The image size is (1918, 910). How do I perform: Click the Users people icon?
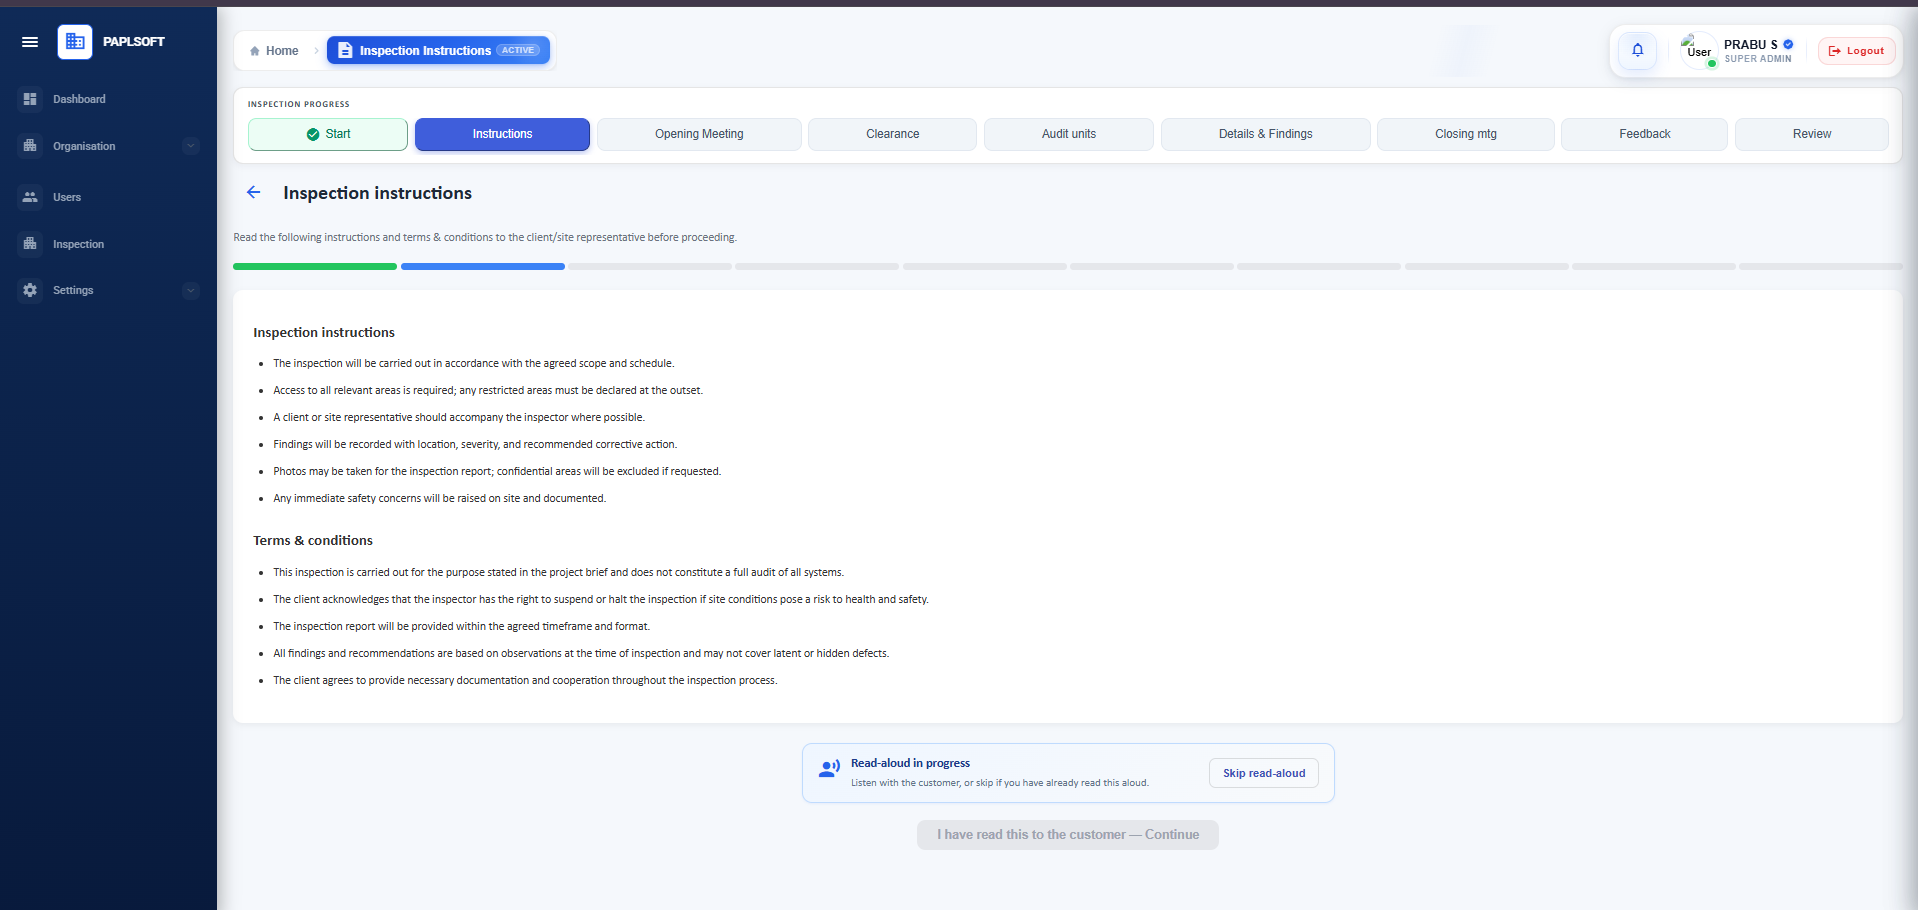(x=30, y=197)
